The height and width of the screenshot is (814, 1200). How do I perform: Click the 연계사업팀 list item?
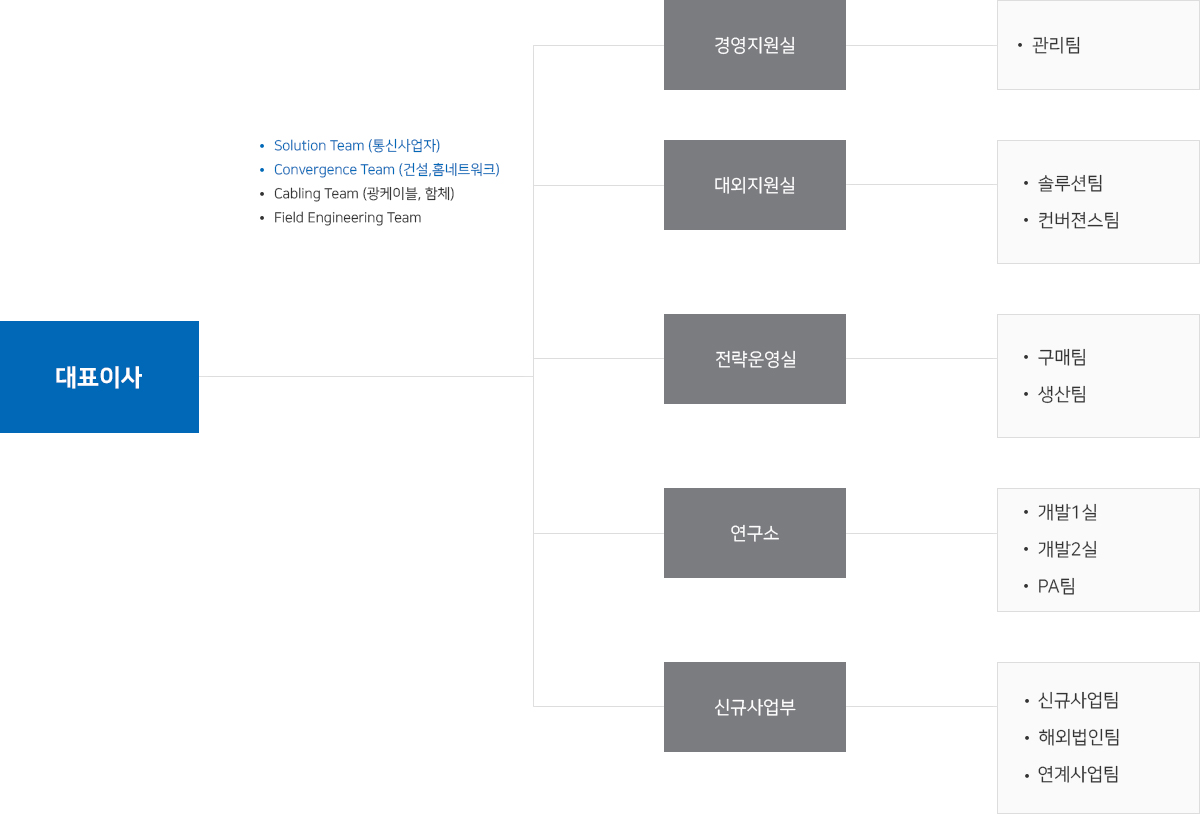(x=1078, y=774)
